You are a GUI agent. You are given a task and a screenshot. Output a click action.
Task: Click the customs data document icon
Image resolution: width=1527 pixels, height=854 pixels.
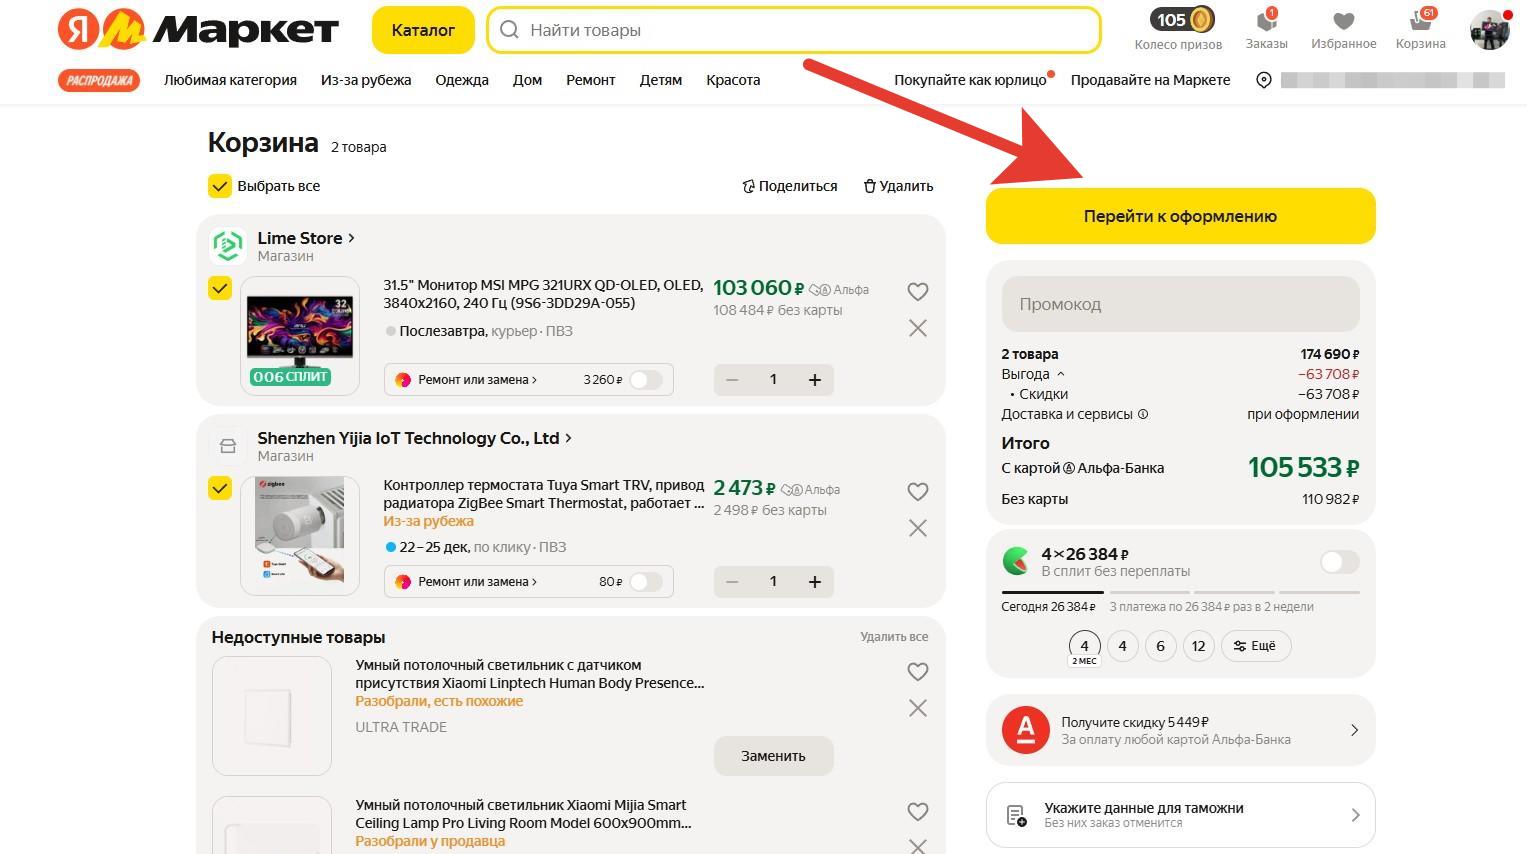click(1016, 815)
